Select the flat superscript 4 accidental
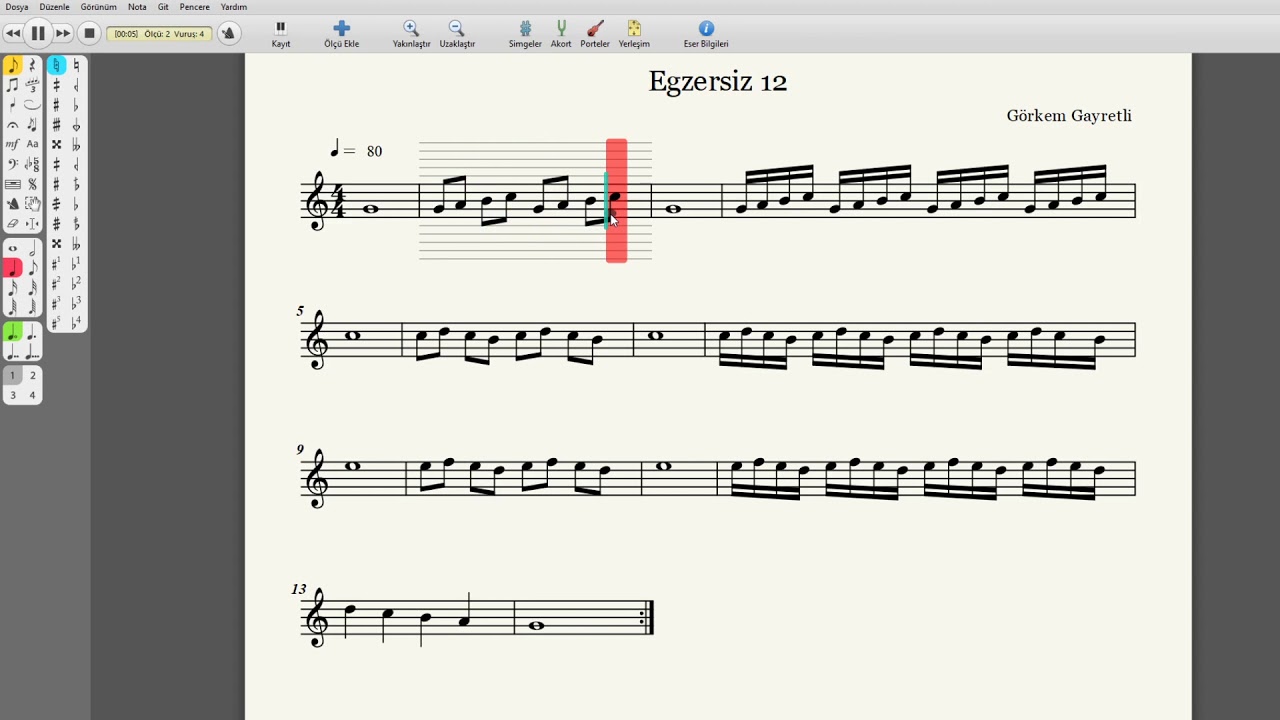Image resolution: width=1280 pixels, height=720 pixels. tap(76, 322)
